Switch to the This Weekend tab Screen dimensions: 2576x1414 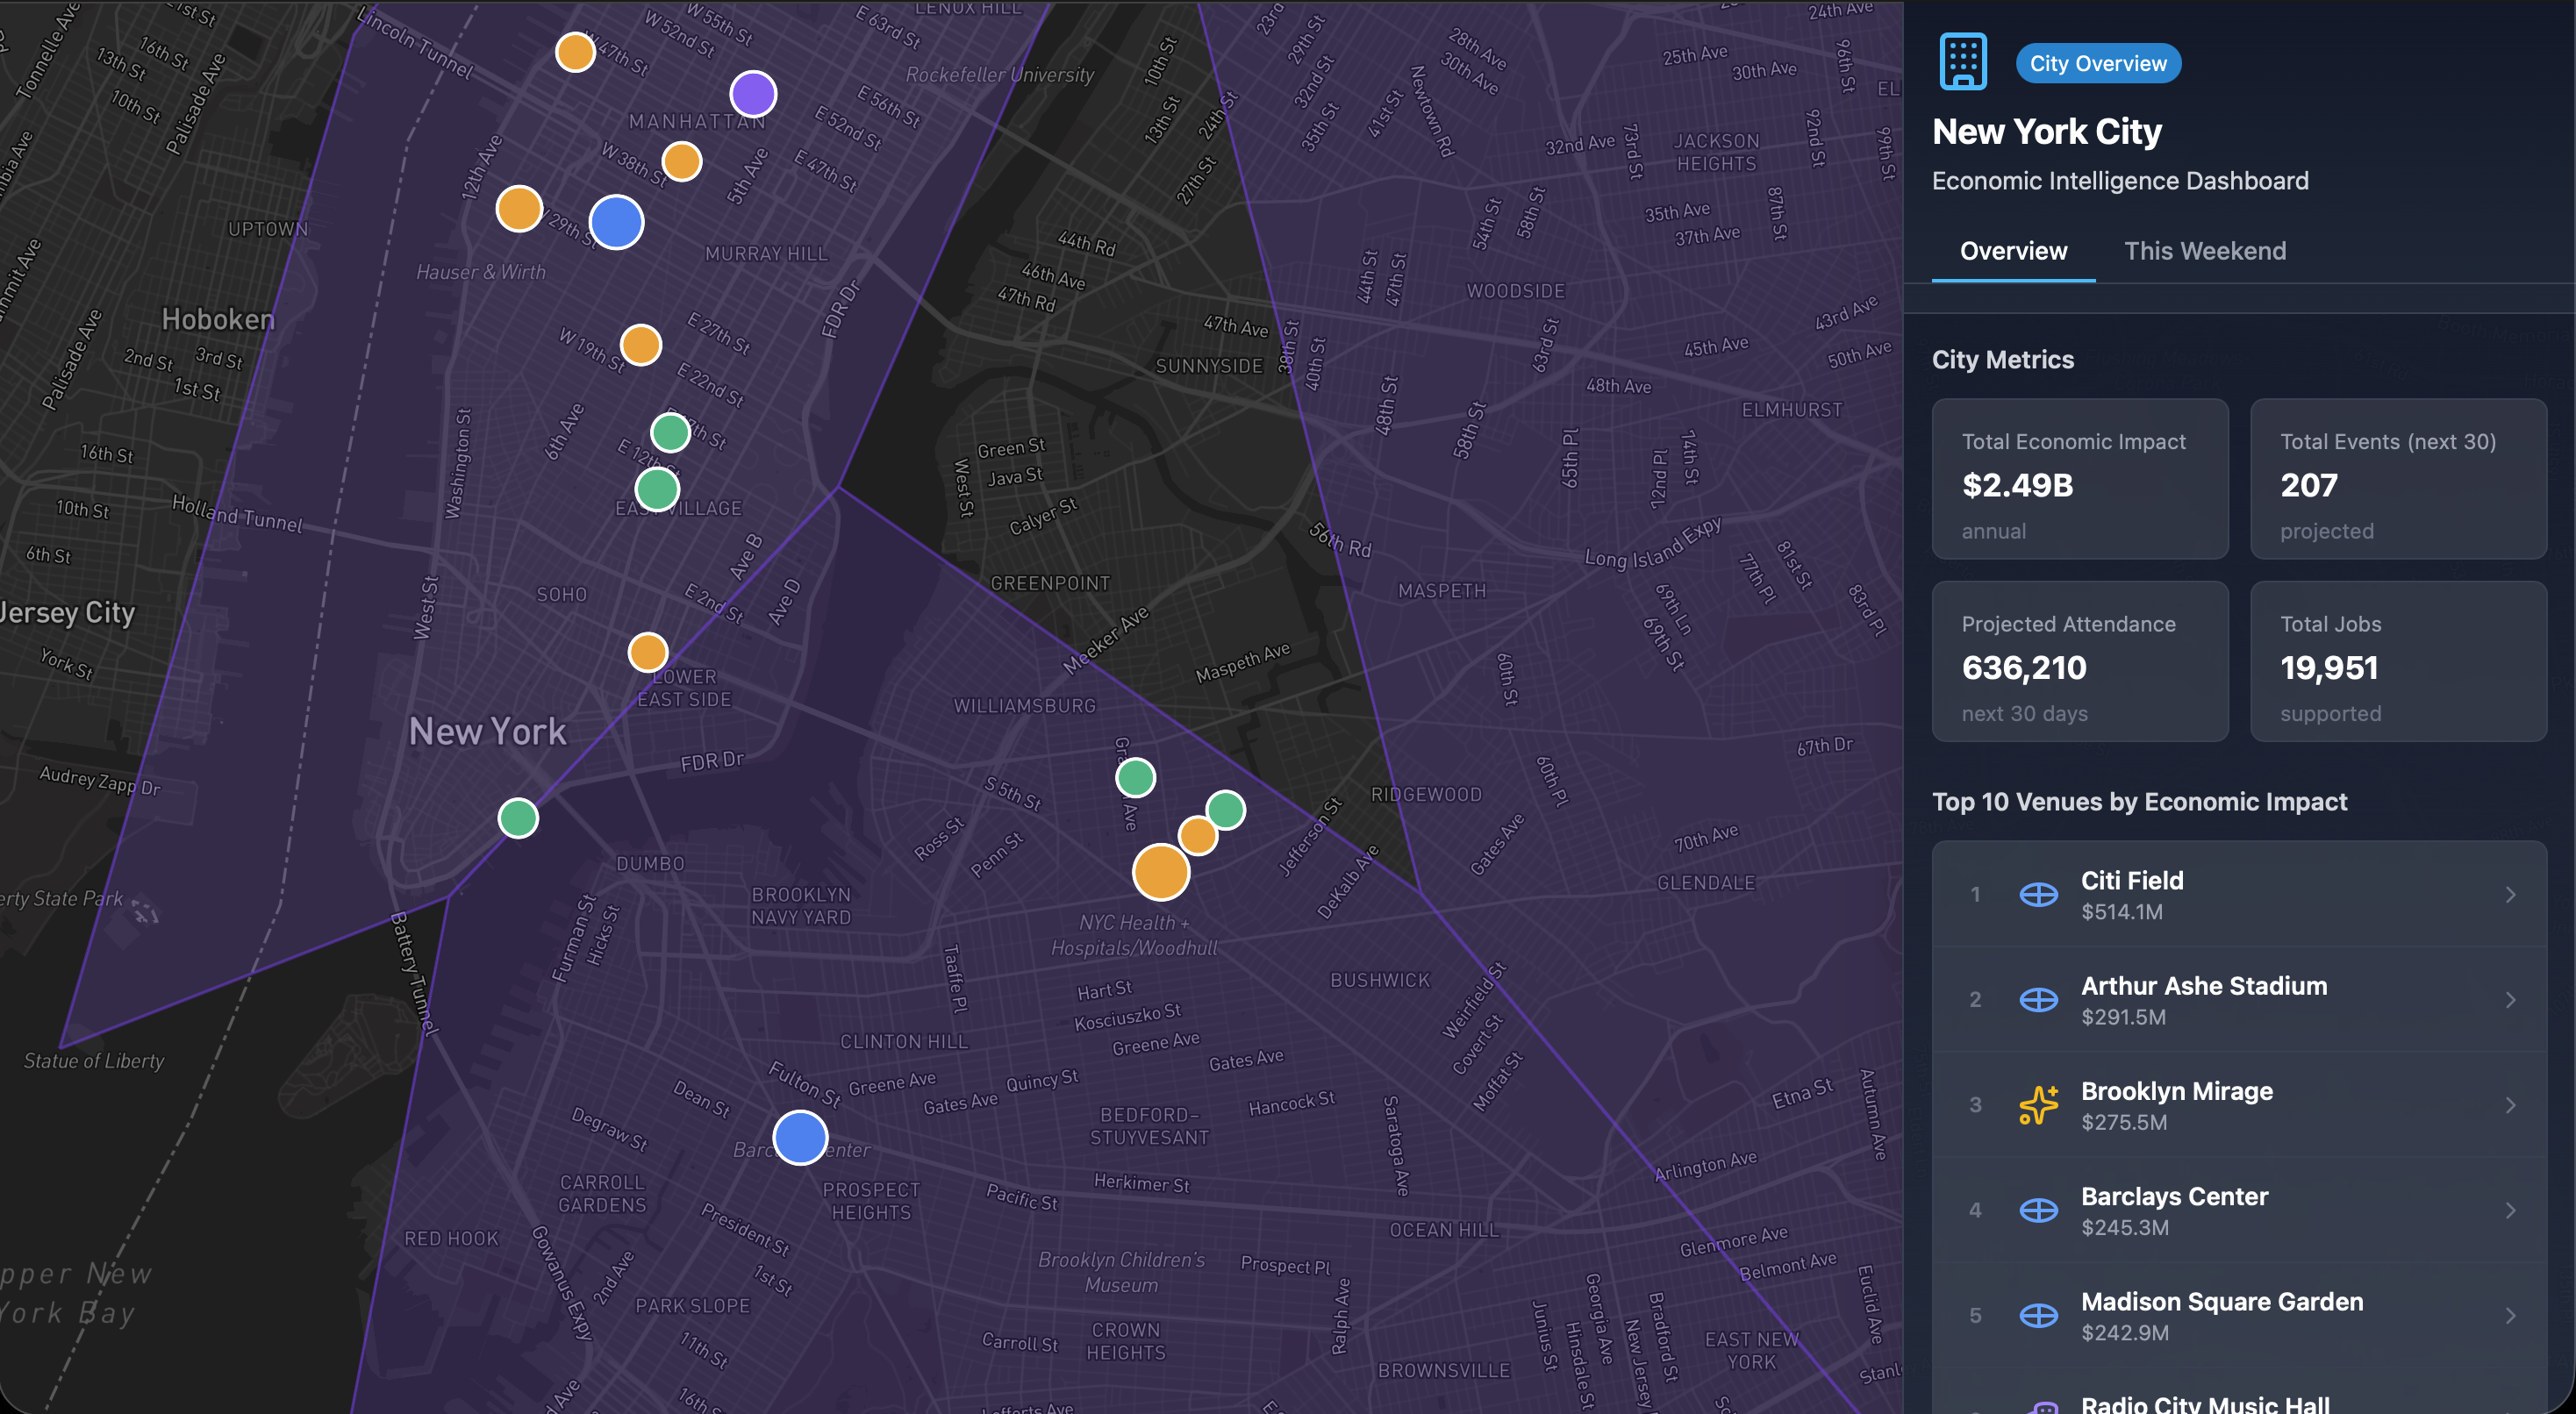pyautogui.click(x=2205, y=251)
